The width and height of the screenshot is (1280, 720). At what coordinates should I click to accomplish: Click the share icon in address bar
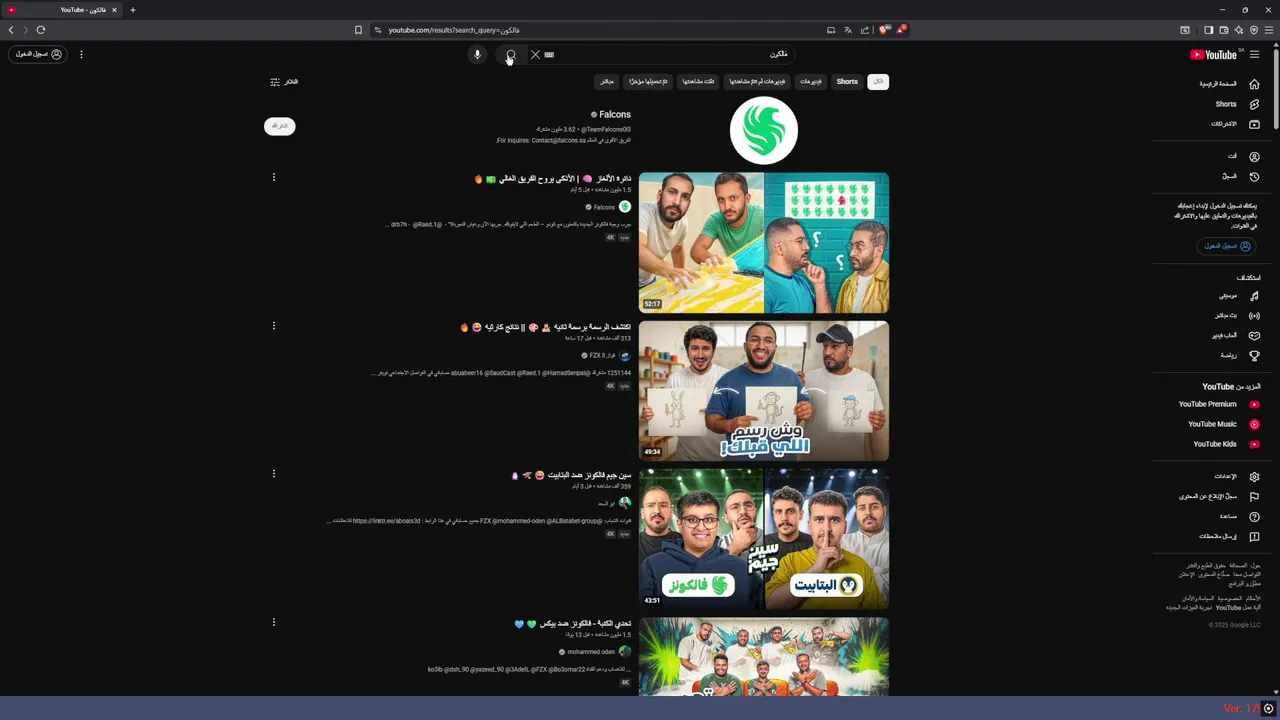(865, 30)
